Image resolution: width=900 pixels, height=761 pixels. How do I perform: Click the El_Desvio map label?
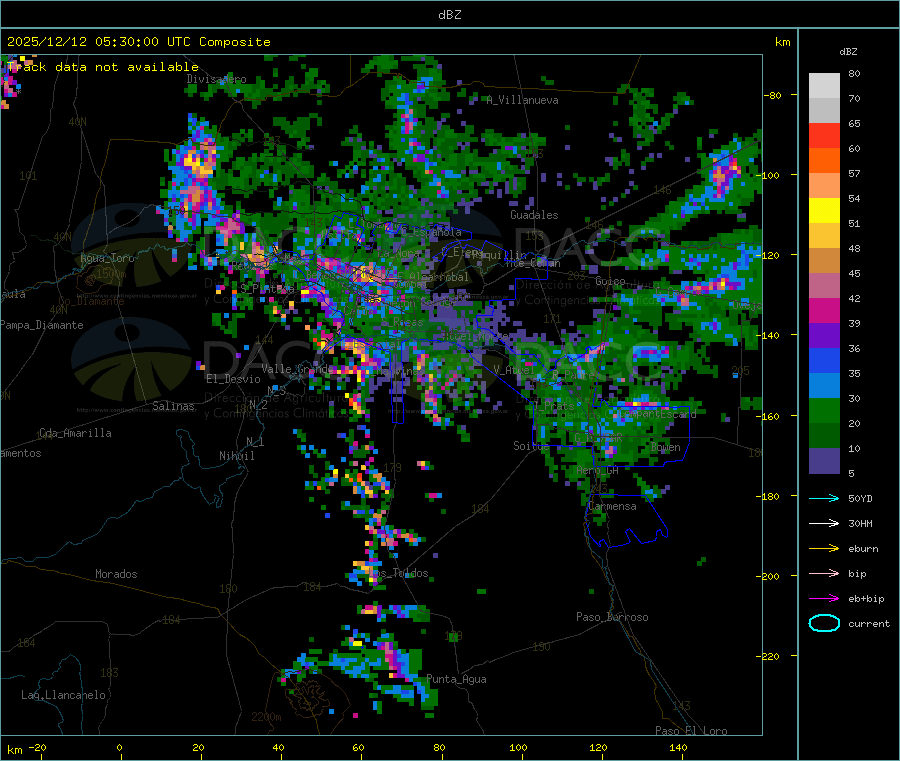click(233, 379)
